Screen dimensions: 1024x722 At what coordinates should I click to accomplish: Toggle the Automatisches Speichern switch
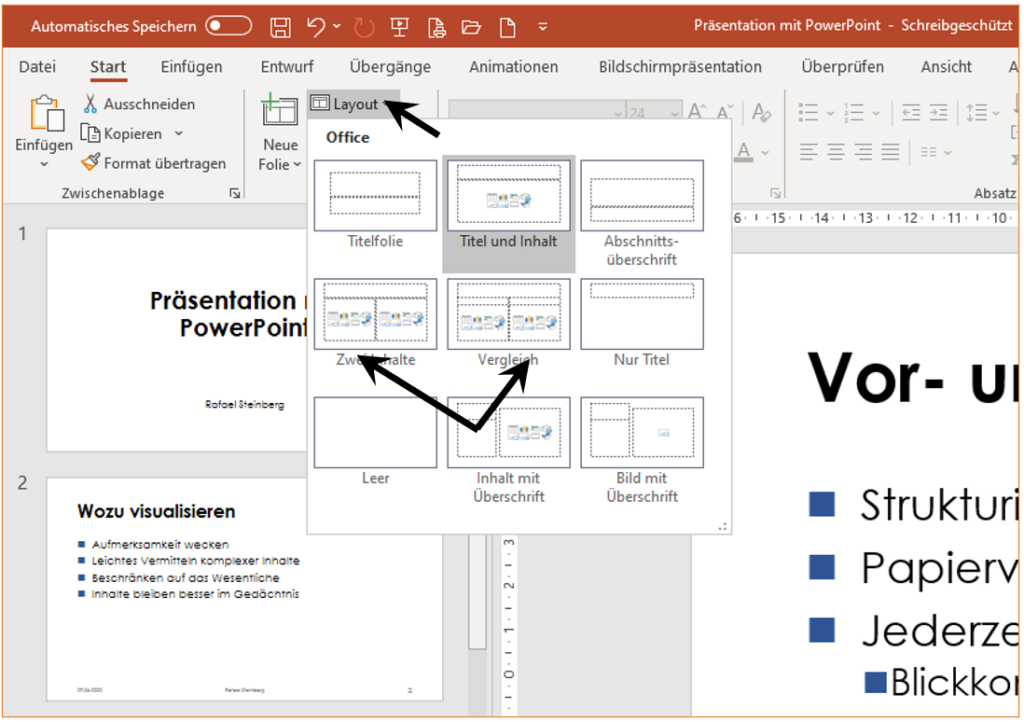pyautogui.click(x=229, y=26)
